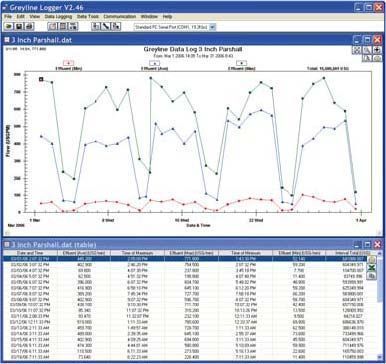Open the File menu
386x364 pixels.
click(8, 16)
